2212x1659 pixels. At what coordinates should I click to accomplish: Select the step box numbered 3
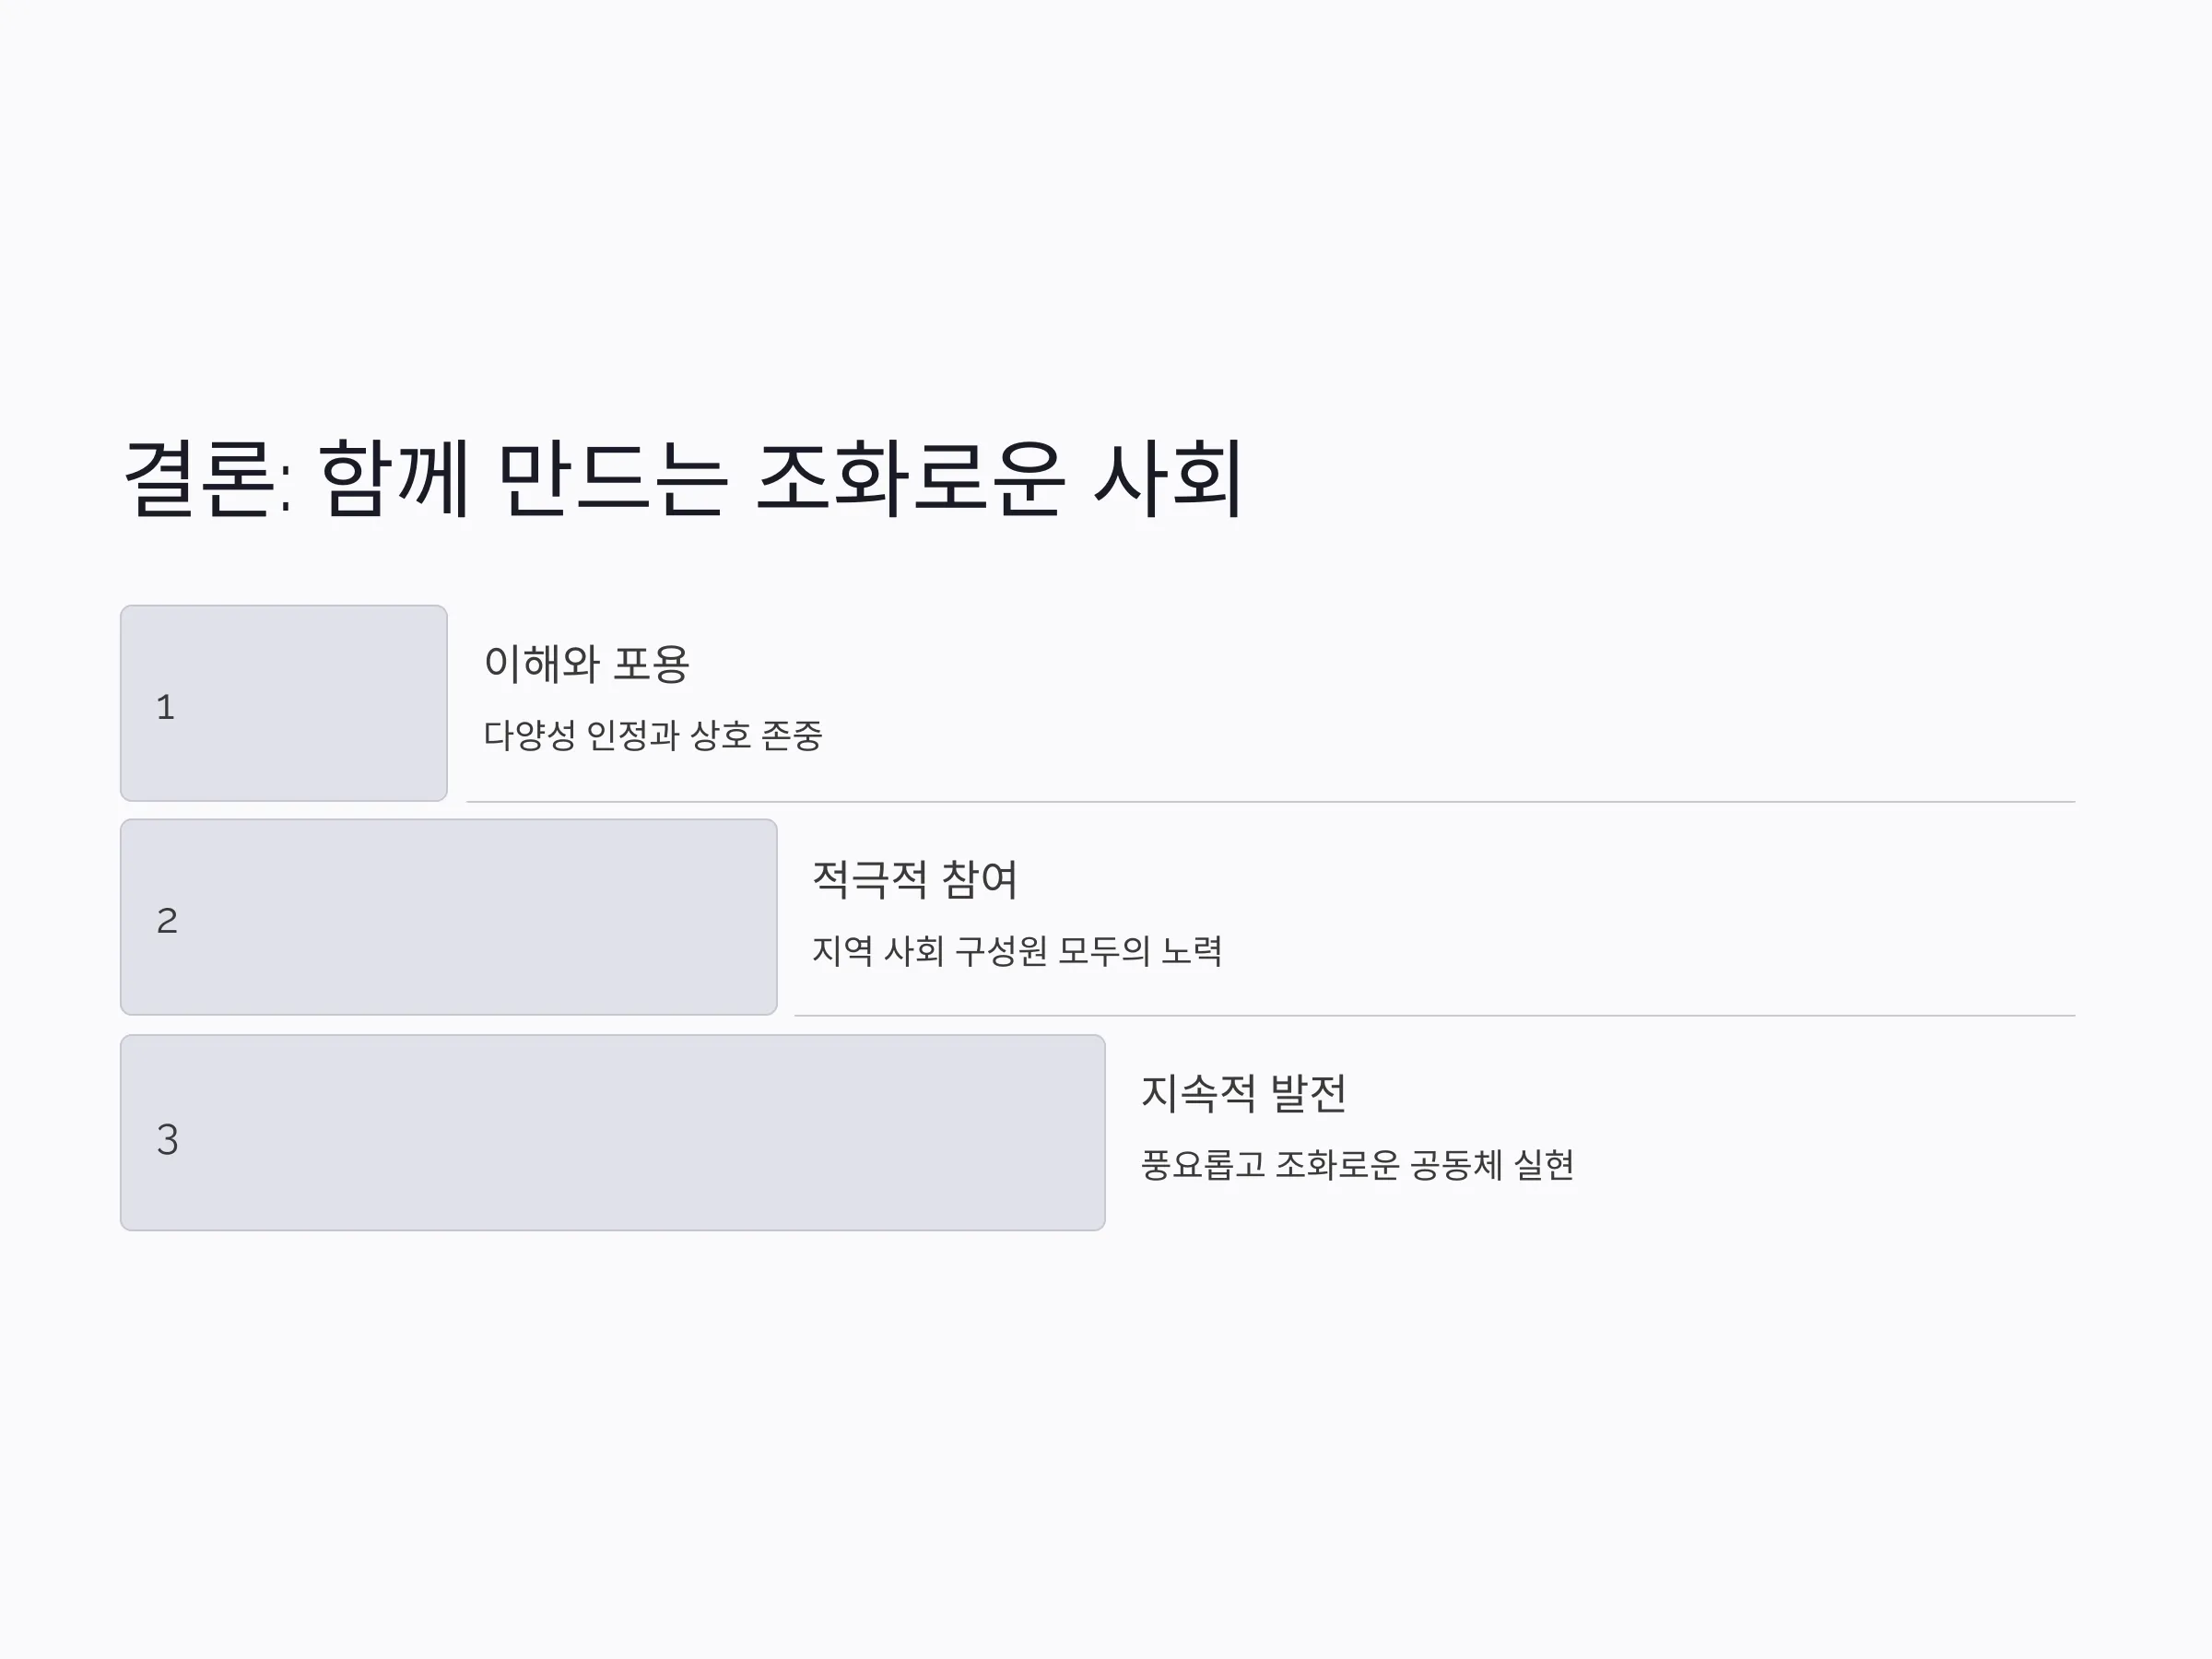(613, 1133)
